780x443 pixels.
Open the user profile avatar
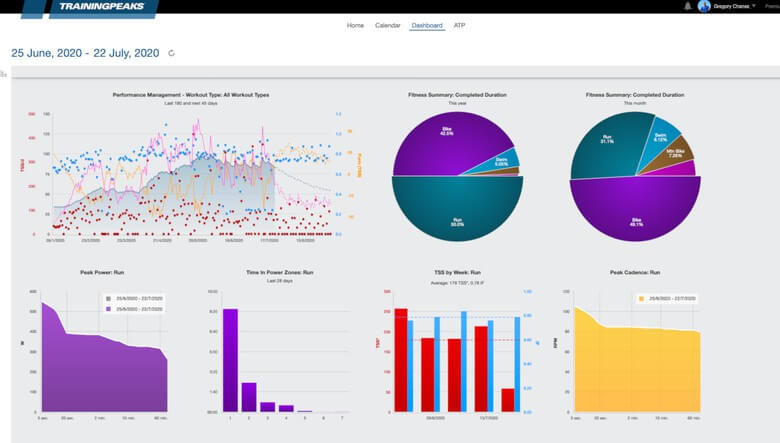703,6
